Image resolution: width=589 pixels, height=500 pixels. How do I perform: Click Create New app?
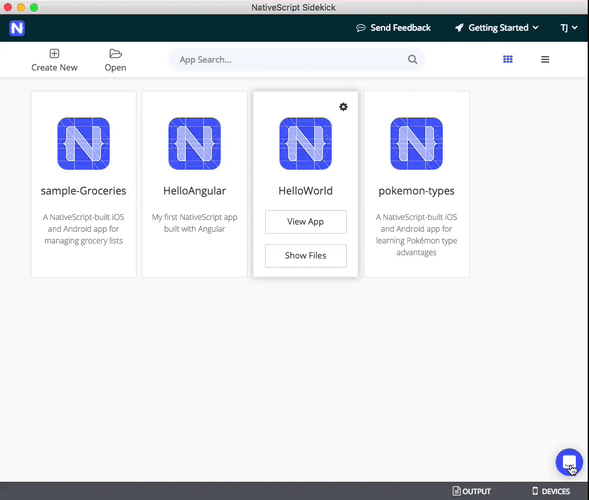(x=54, y=60)
